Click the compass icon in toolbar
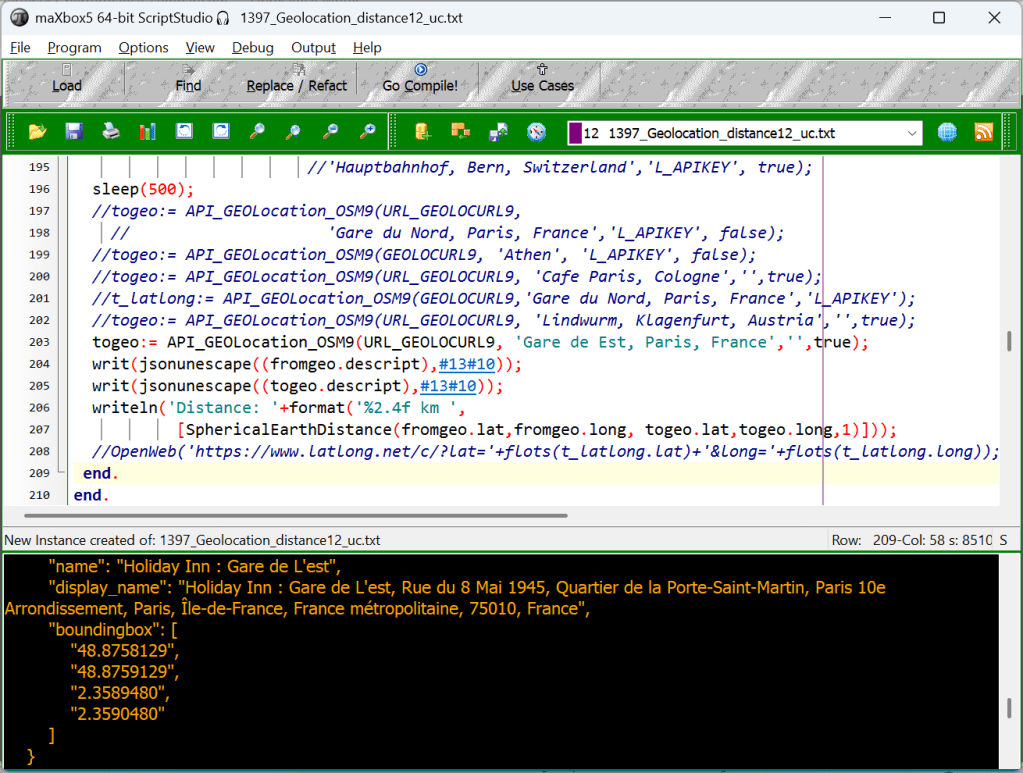1023x773 pixels. 537,132
